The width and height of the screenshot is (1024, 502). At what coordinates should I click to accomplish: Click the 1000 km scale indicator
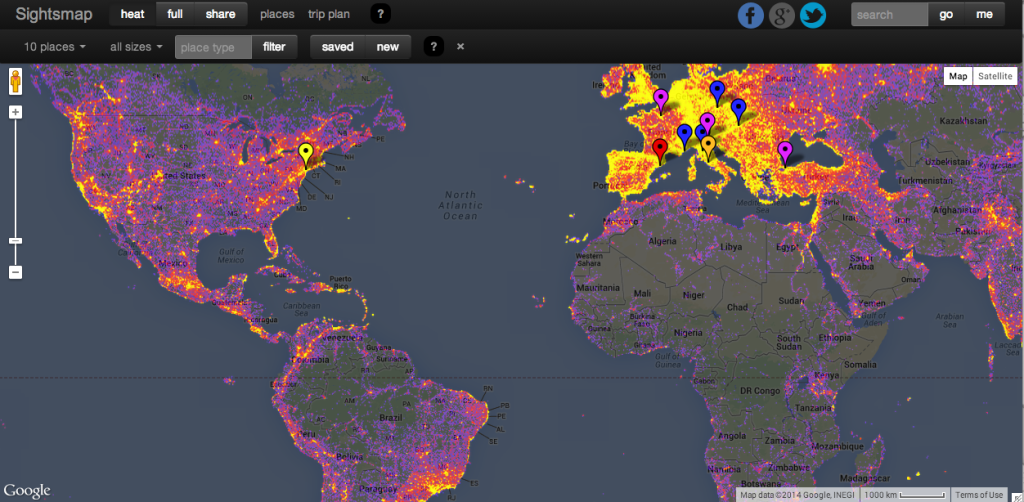pos(903,495)
